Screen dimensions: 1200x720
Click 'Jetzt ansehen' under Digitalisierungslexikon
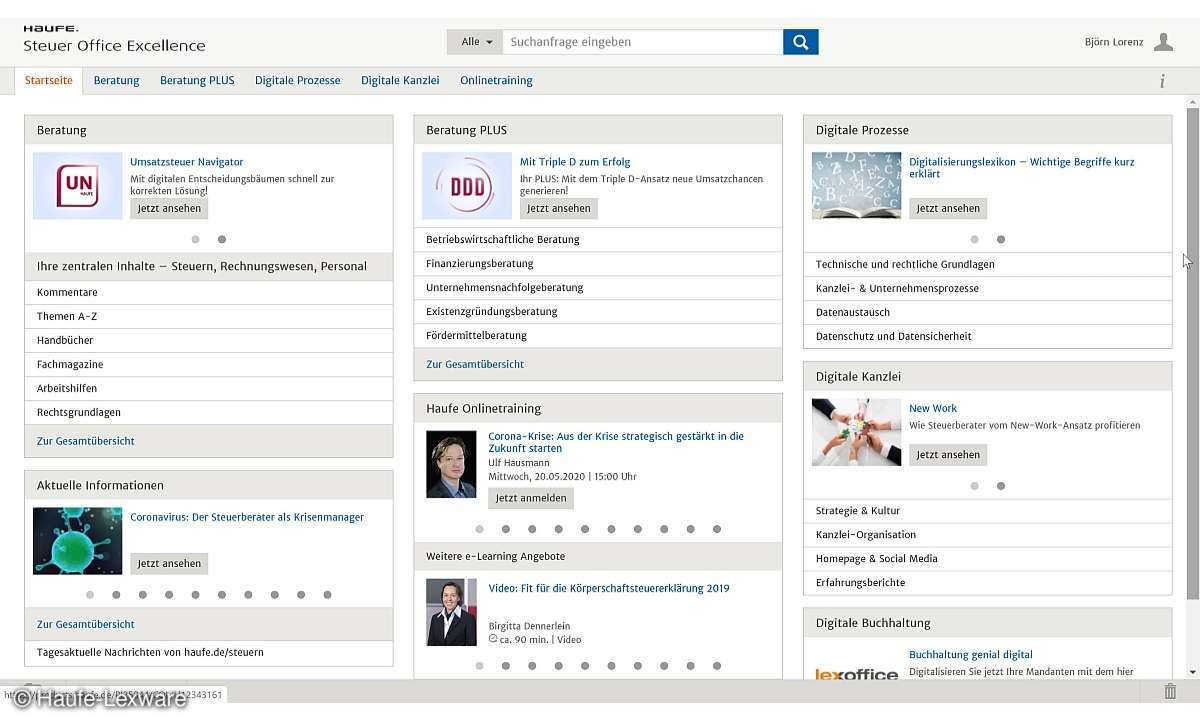click(x=948, y=209)
